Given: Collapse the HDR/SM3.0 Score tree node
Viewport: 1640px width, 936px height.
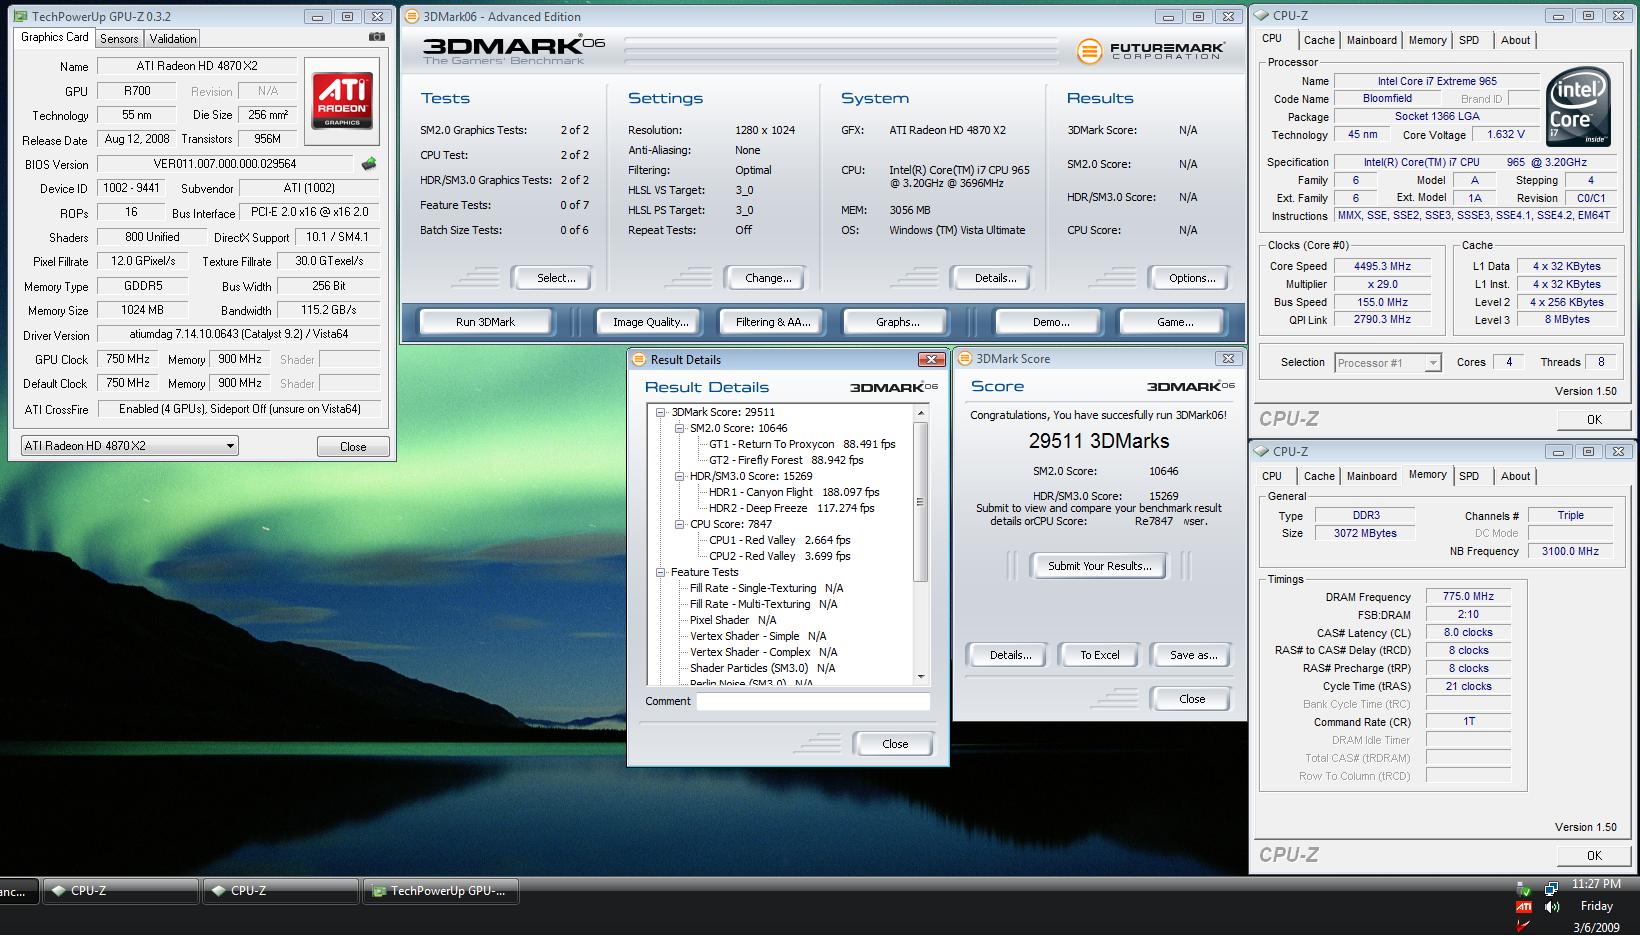Looking at the screenshot, I should (x=679, y=476).
